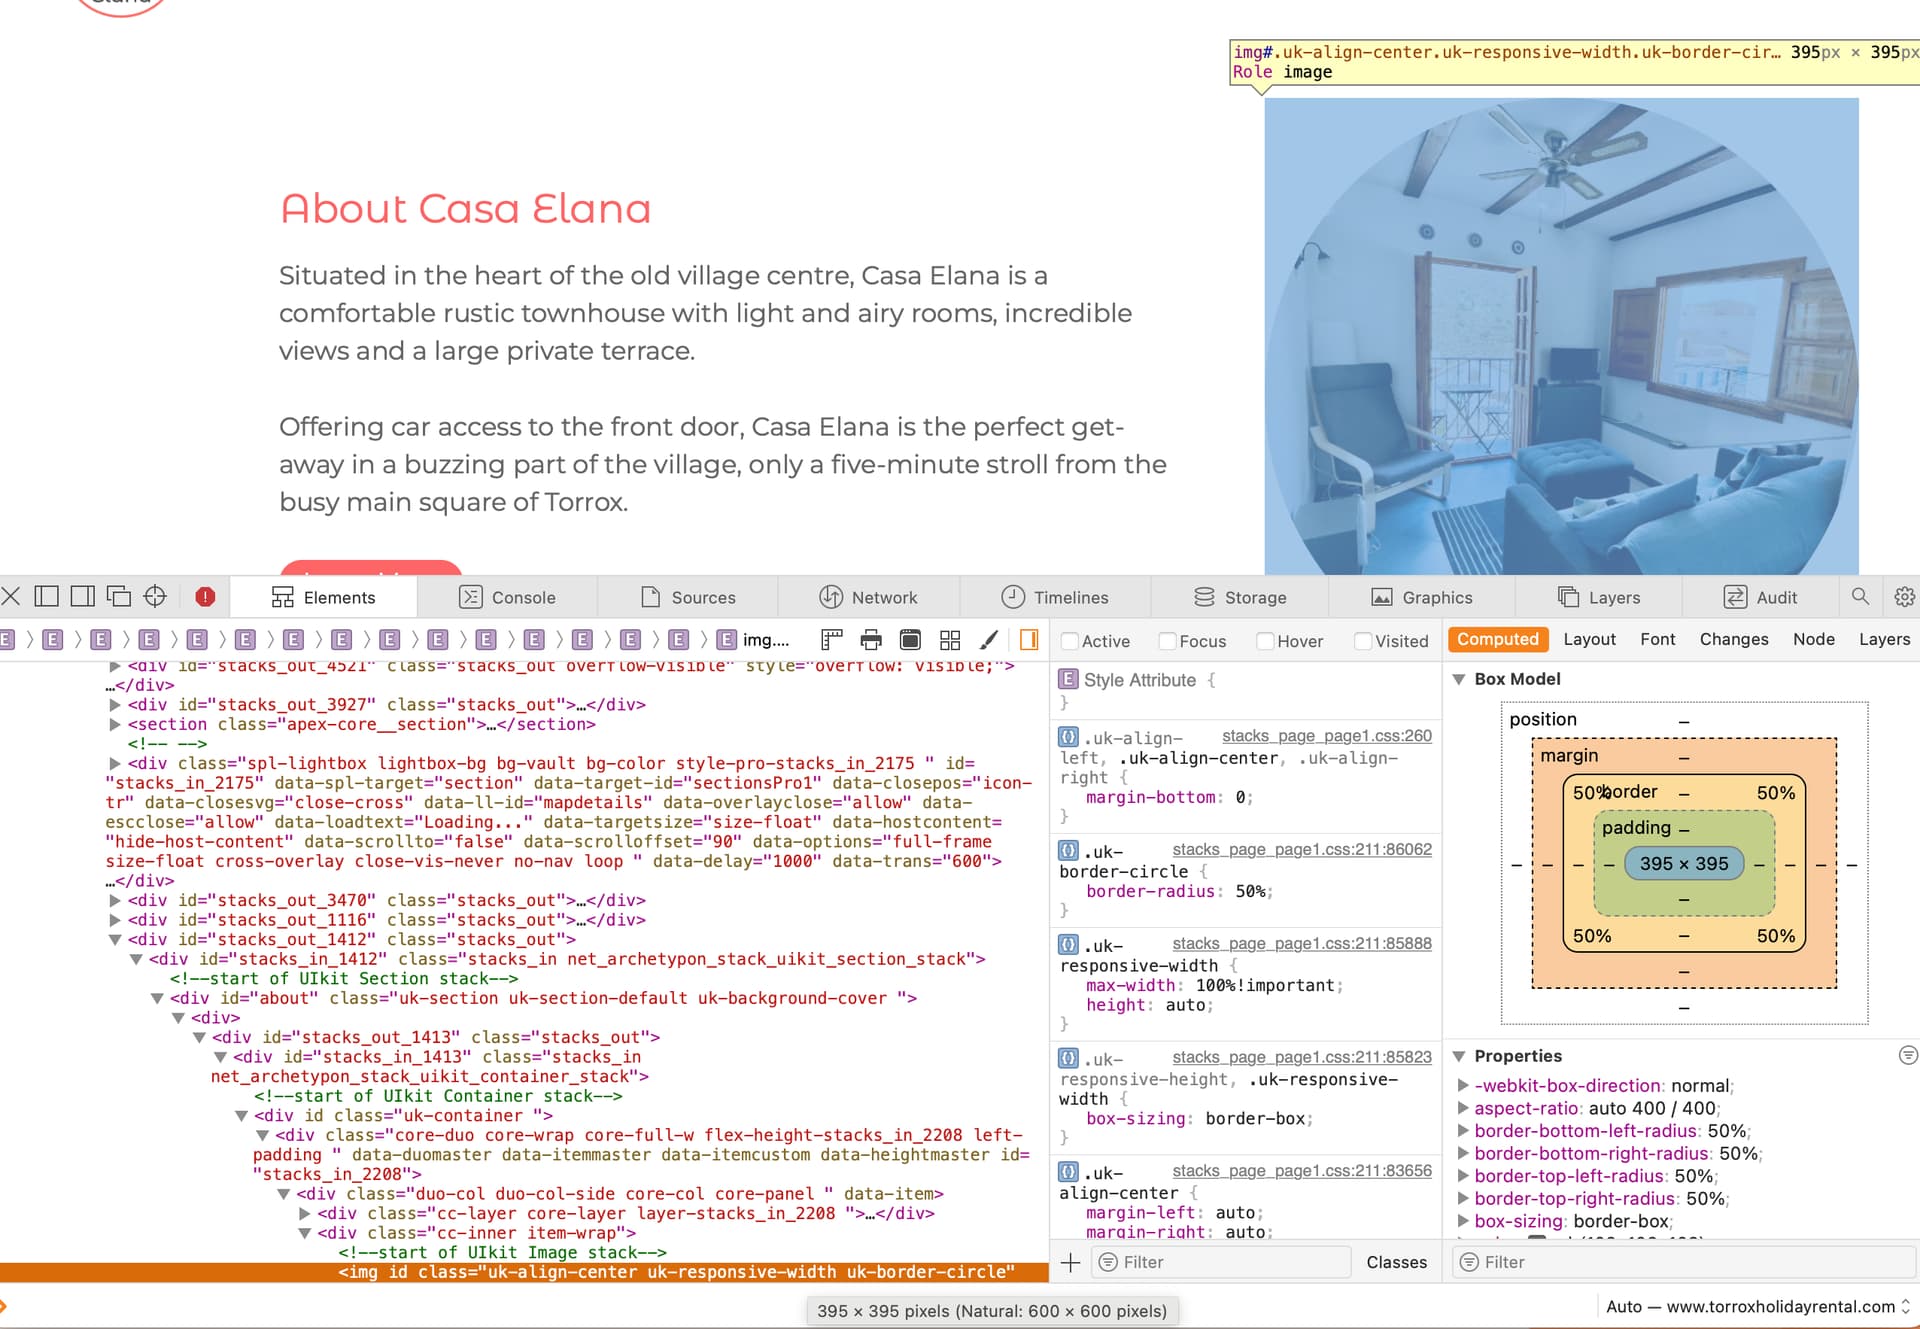This screenshot has width=1920, height=1329.
Task: Open the Graphics tab
Action: tap(1421, 597)
